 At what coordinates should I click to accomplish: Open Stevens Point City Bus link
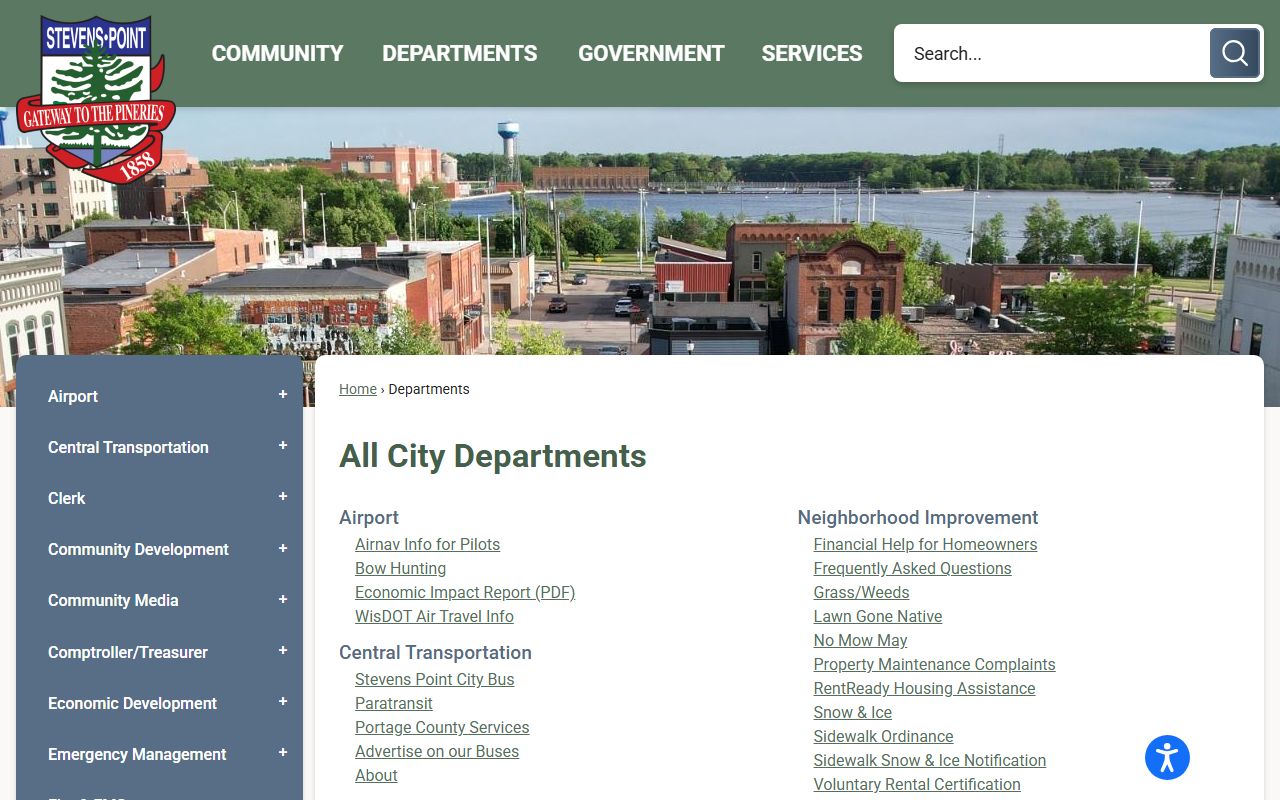click(434, 679)
